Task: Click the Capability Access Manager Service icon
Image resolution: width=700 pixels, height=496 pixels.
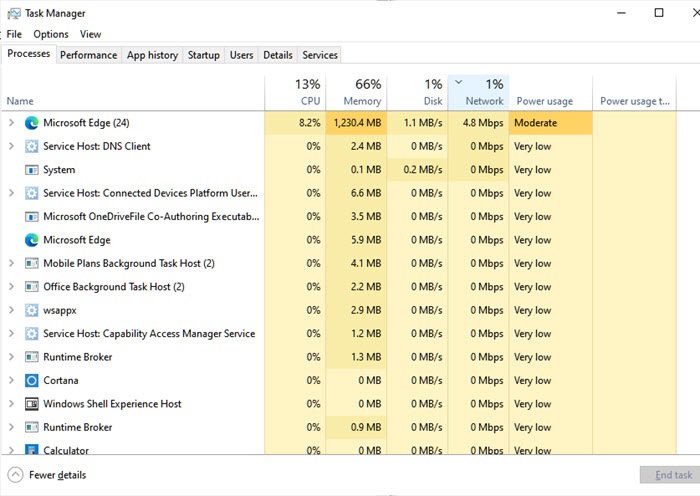Action: (31, 333)
